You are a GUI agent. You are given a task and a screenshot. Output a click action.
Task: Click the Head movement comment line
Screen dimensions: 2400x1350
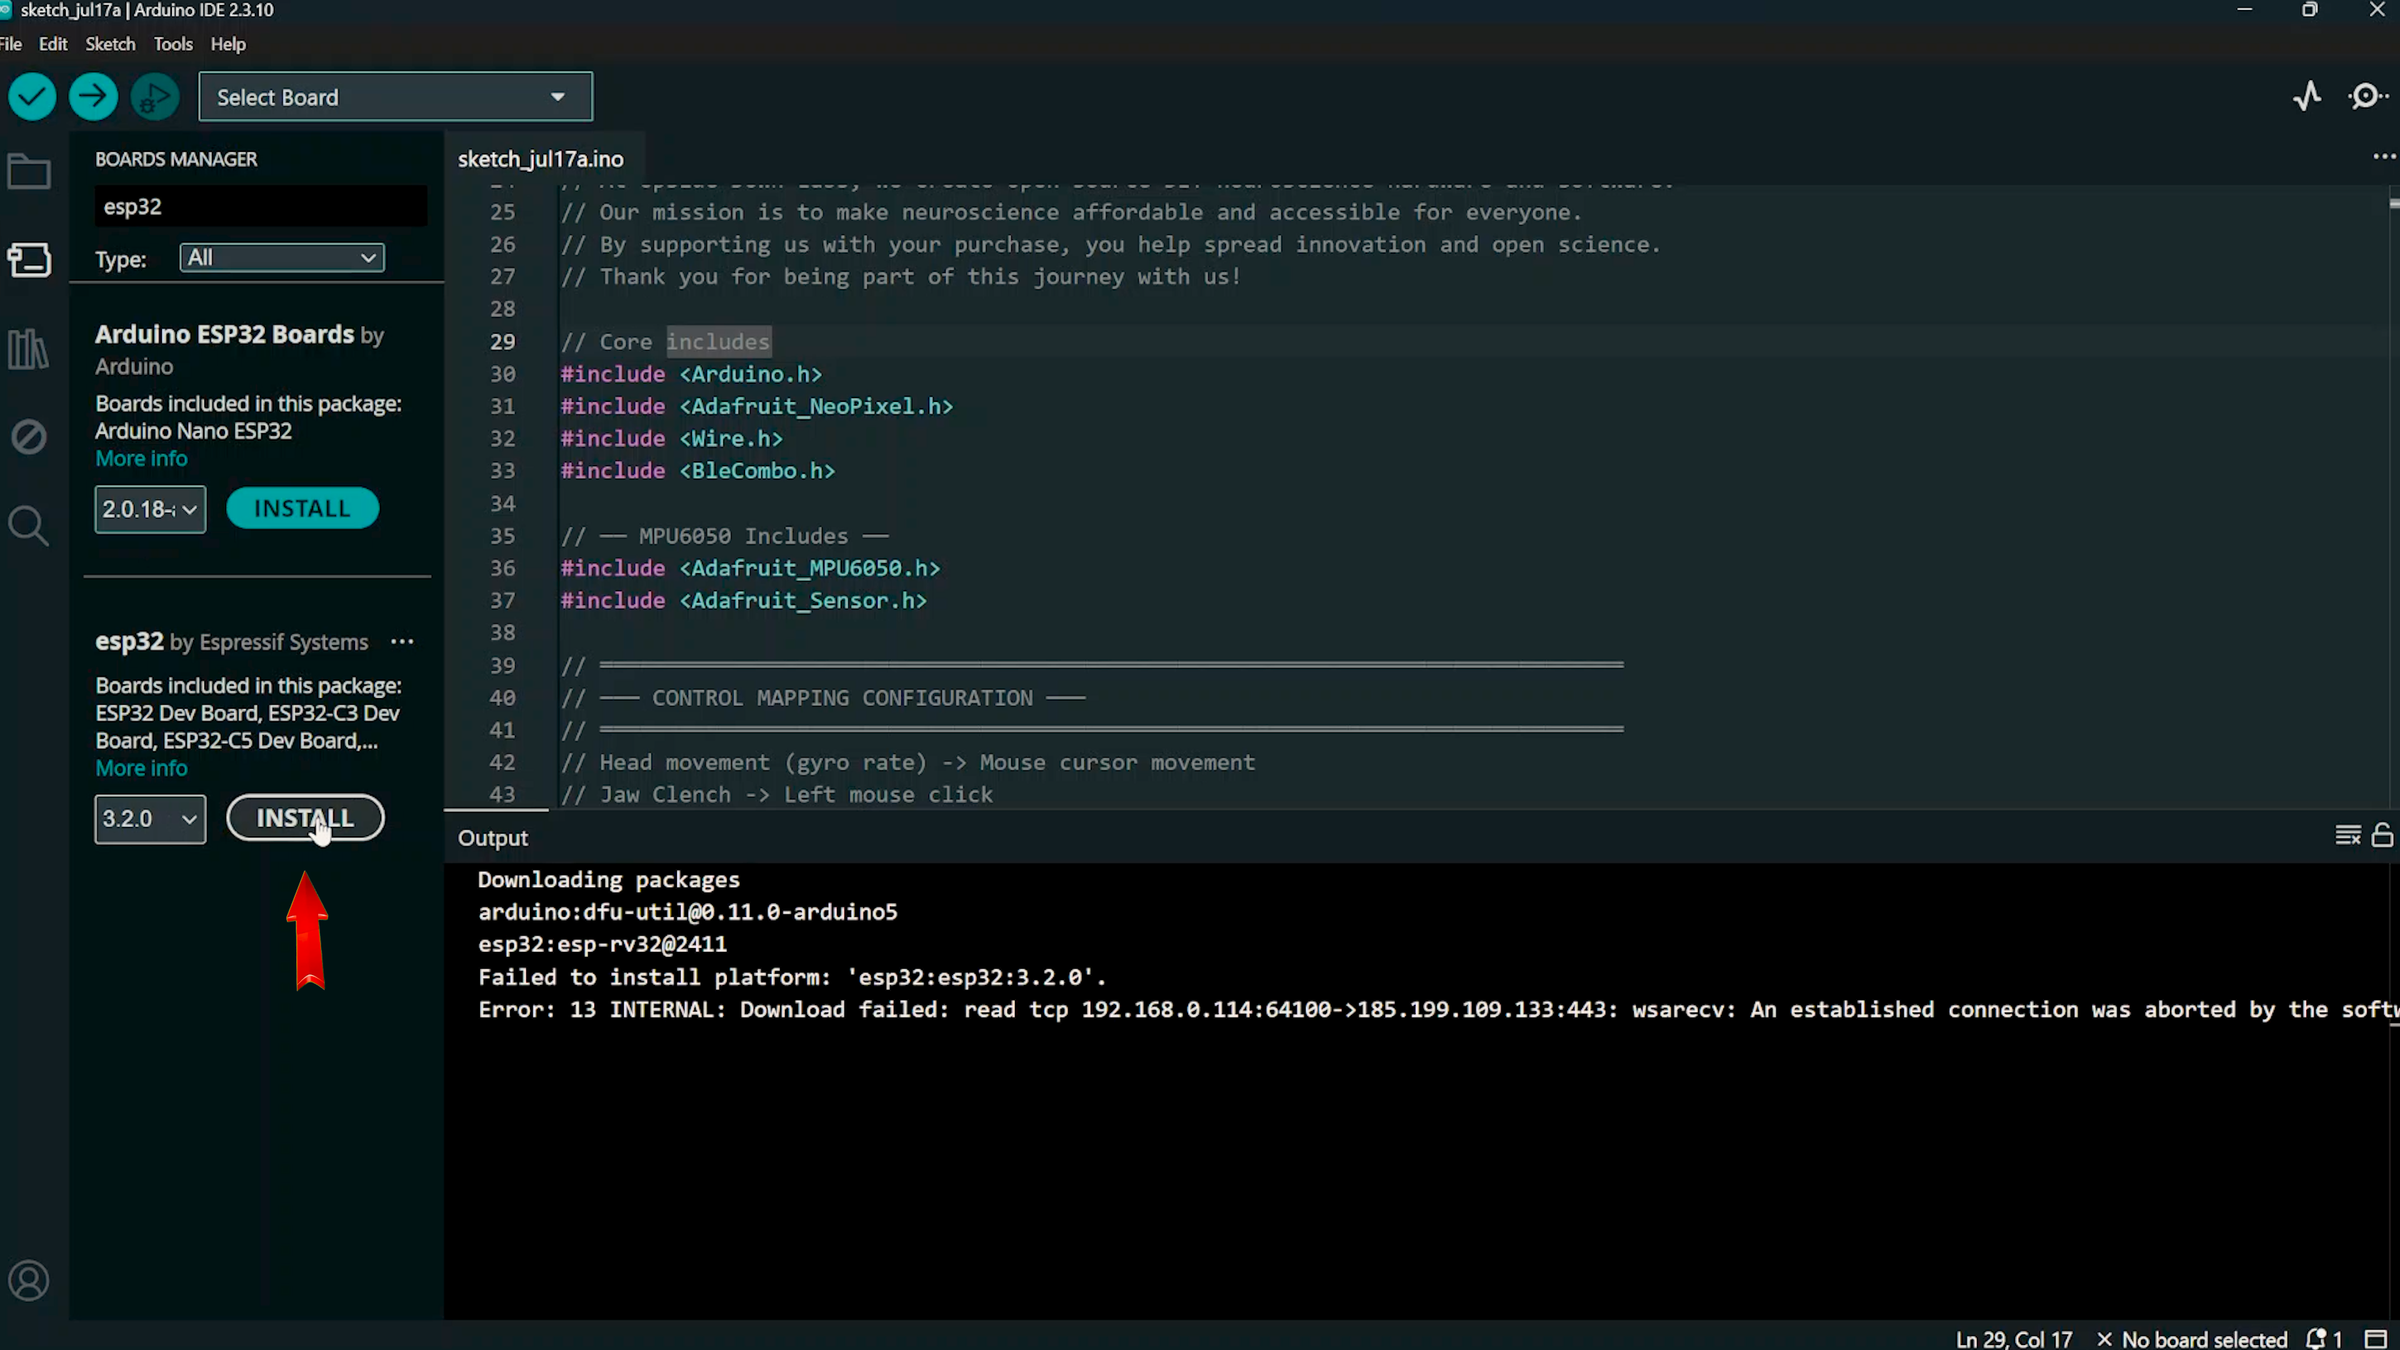point(908,762)
